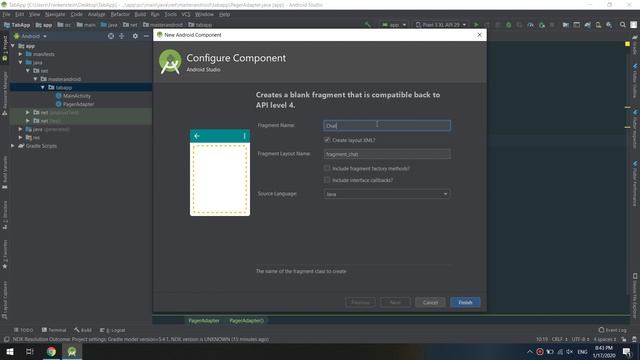Open the TODO tool window
The width and height of the screenshot is (640, 360).
[24, 330]
